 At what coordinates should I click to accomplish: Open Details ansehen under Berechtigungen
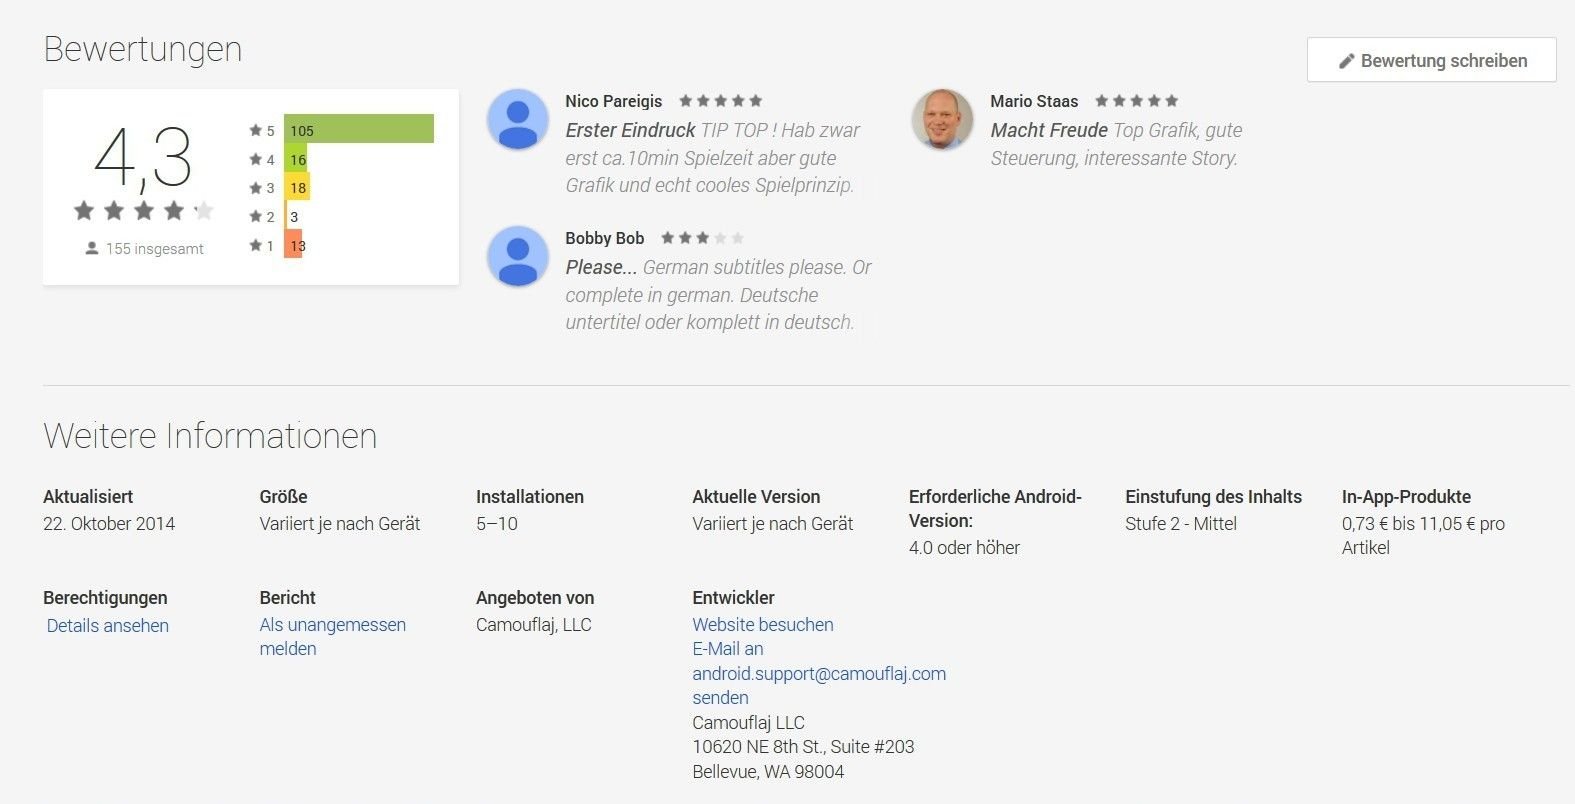(x=108, y=626)
